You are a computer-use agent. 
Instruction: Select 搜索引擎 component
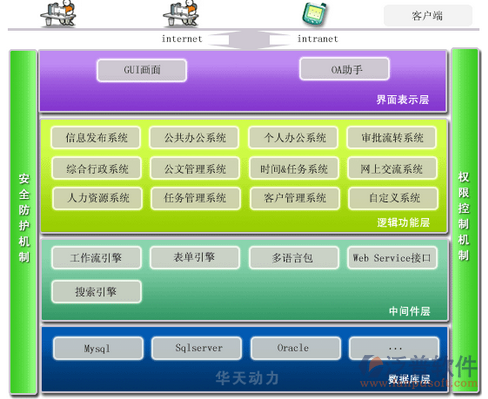(x=96, y=292)
